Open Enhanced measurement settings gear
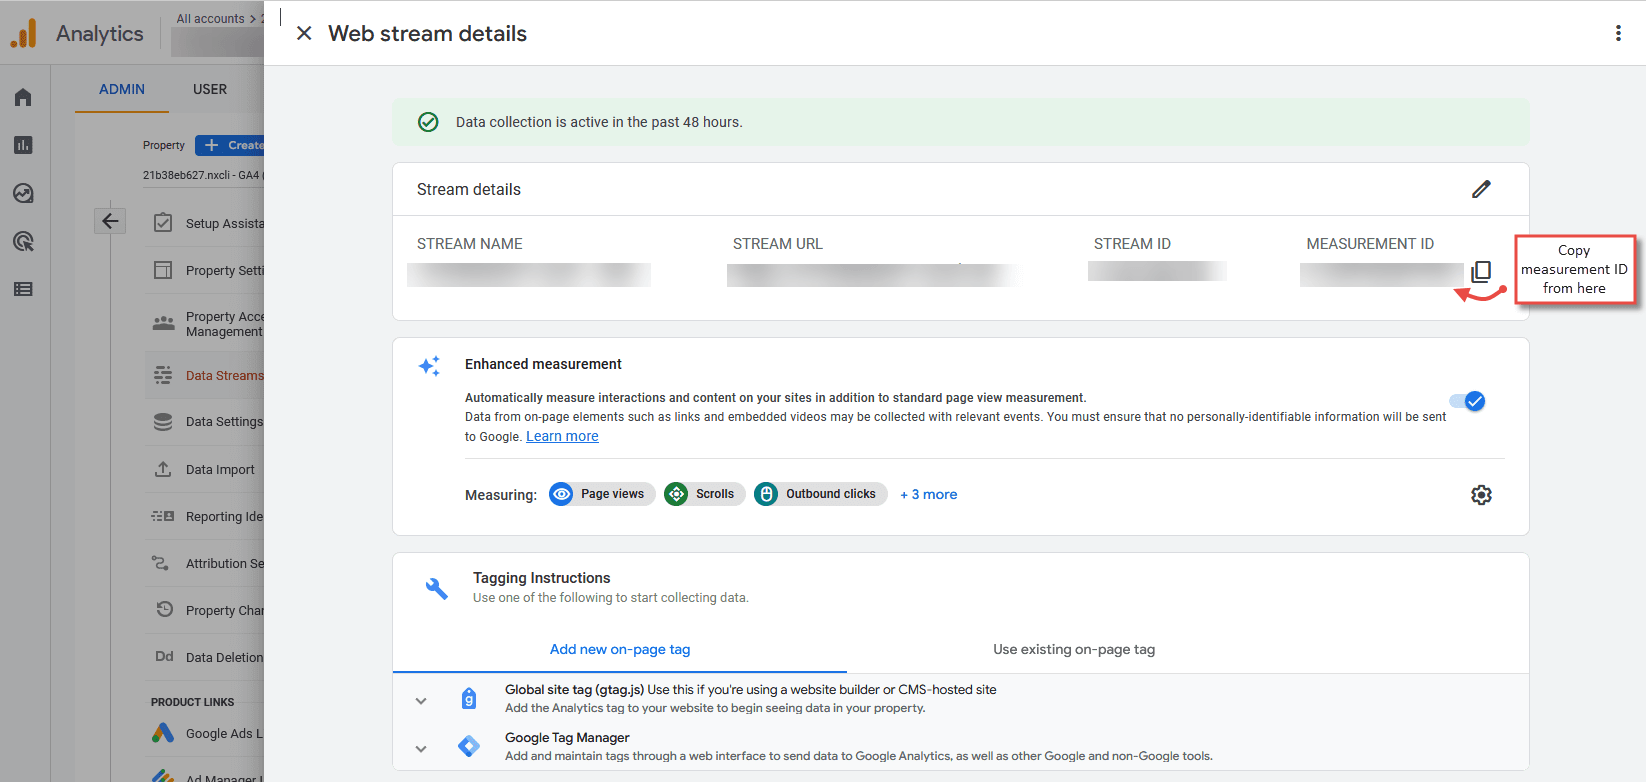The image size is (1646, 782). point(1481,495)
